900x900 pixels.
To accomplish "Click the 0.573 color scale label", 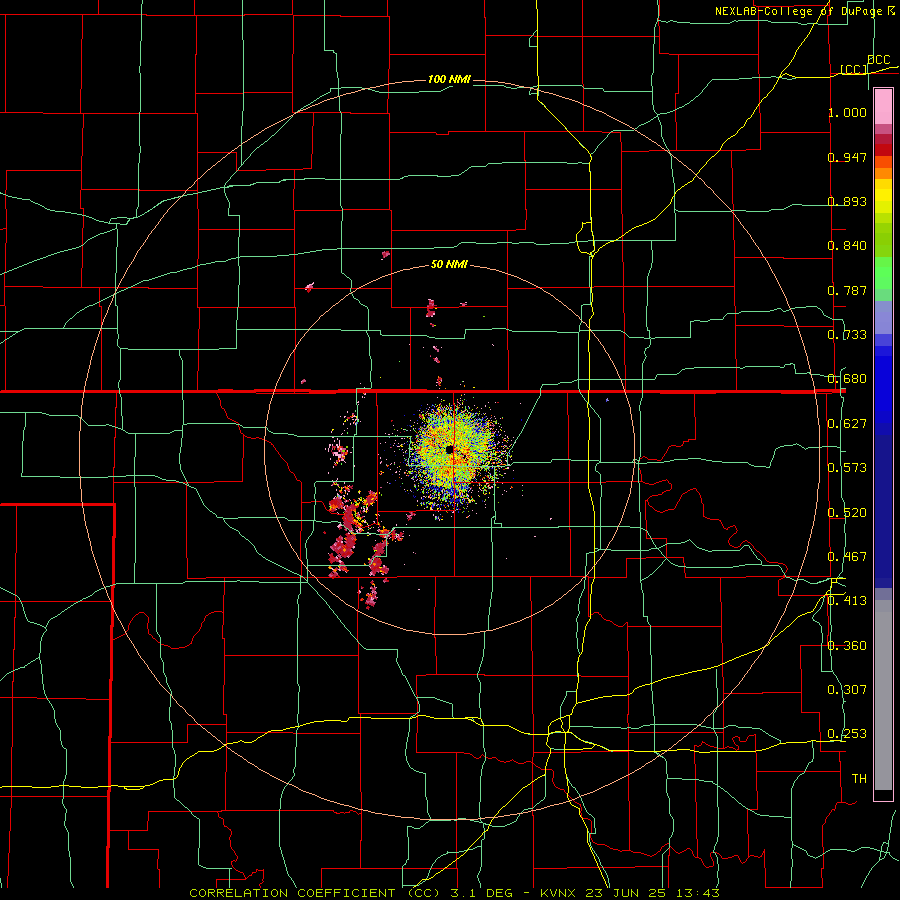I will click(x=847, y=468).
